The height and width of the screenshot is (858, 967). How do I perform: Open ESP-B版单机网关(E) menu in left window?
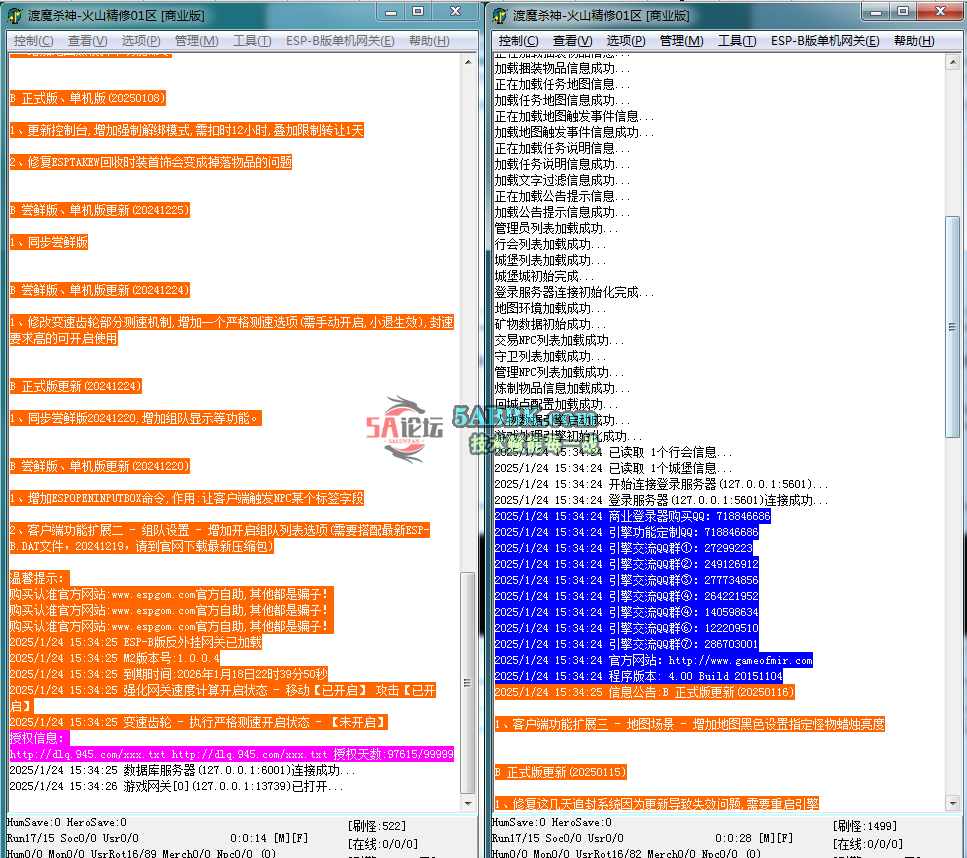[x=340, y=41]
